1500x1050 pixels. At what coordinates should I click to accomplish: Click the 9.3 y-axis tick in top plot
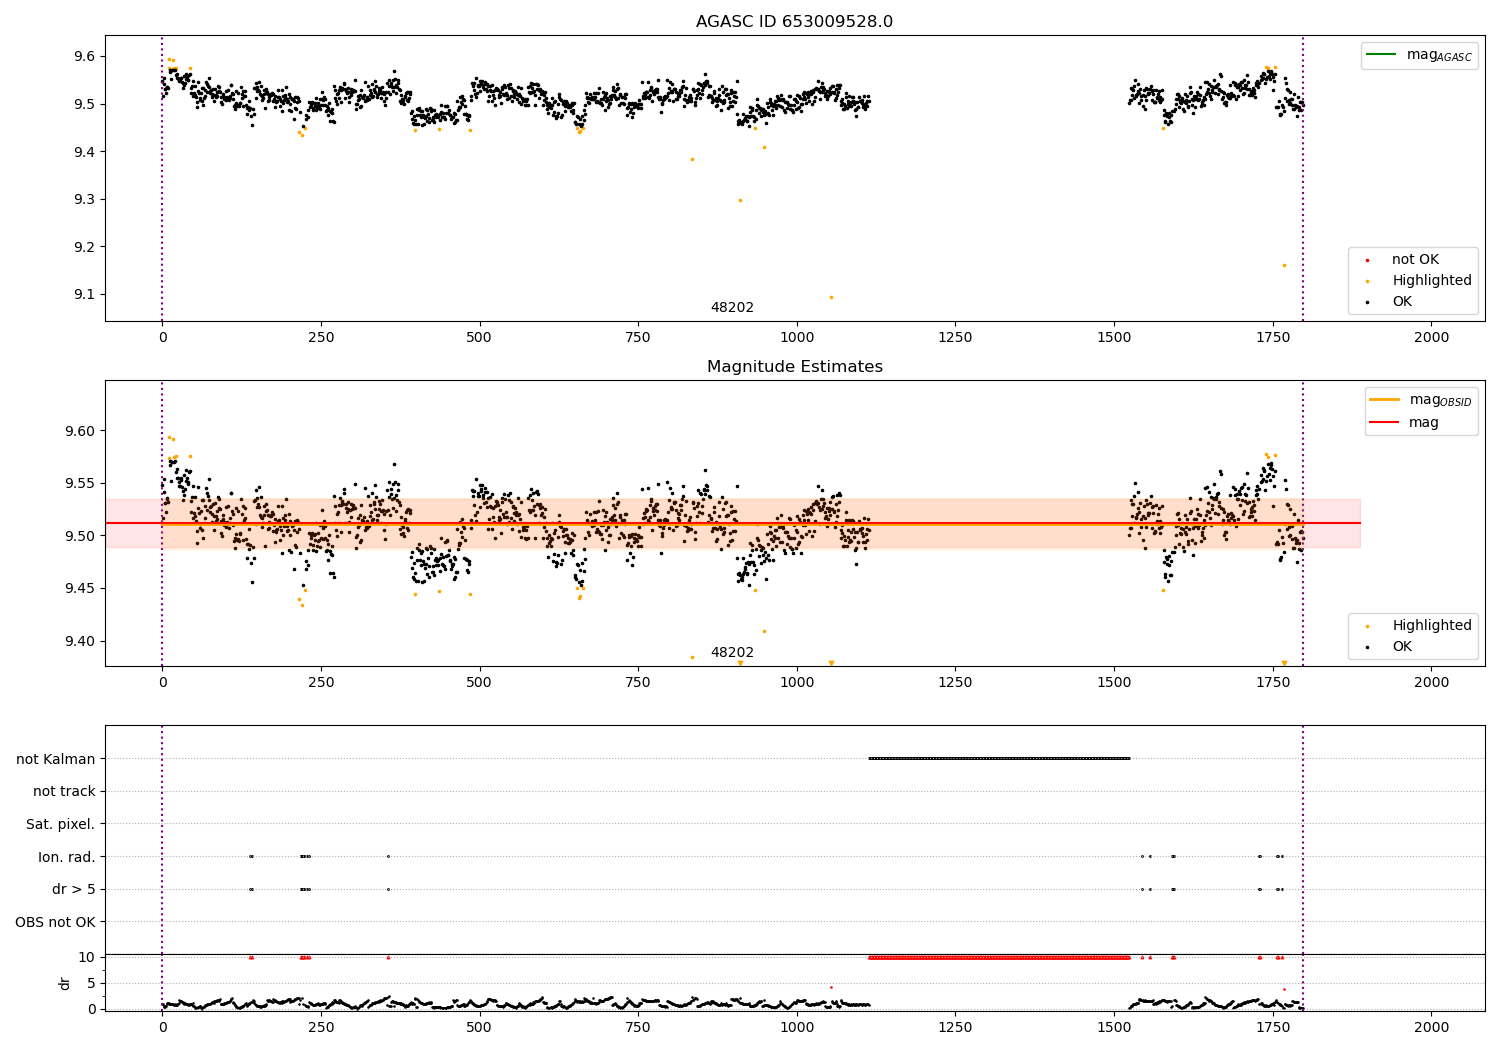tap(84, 200)
